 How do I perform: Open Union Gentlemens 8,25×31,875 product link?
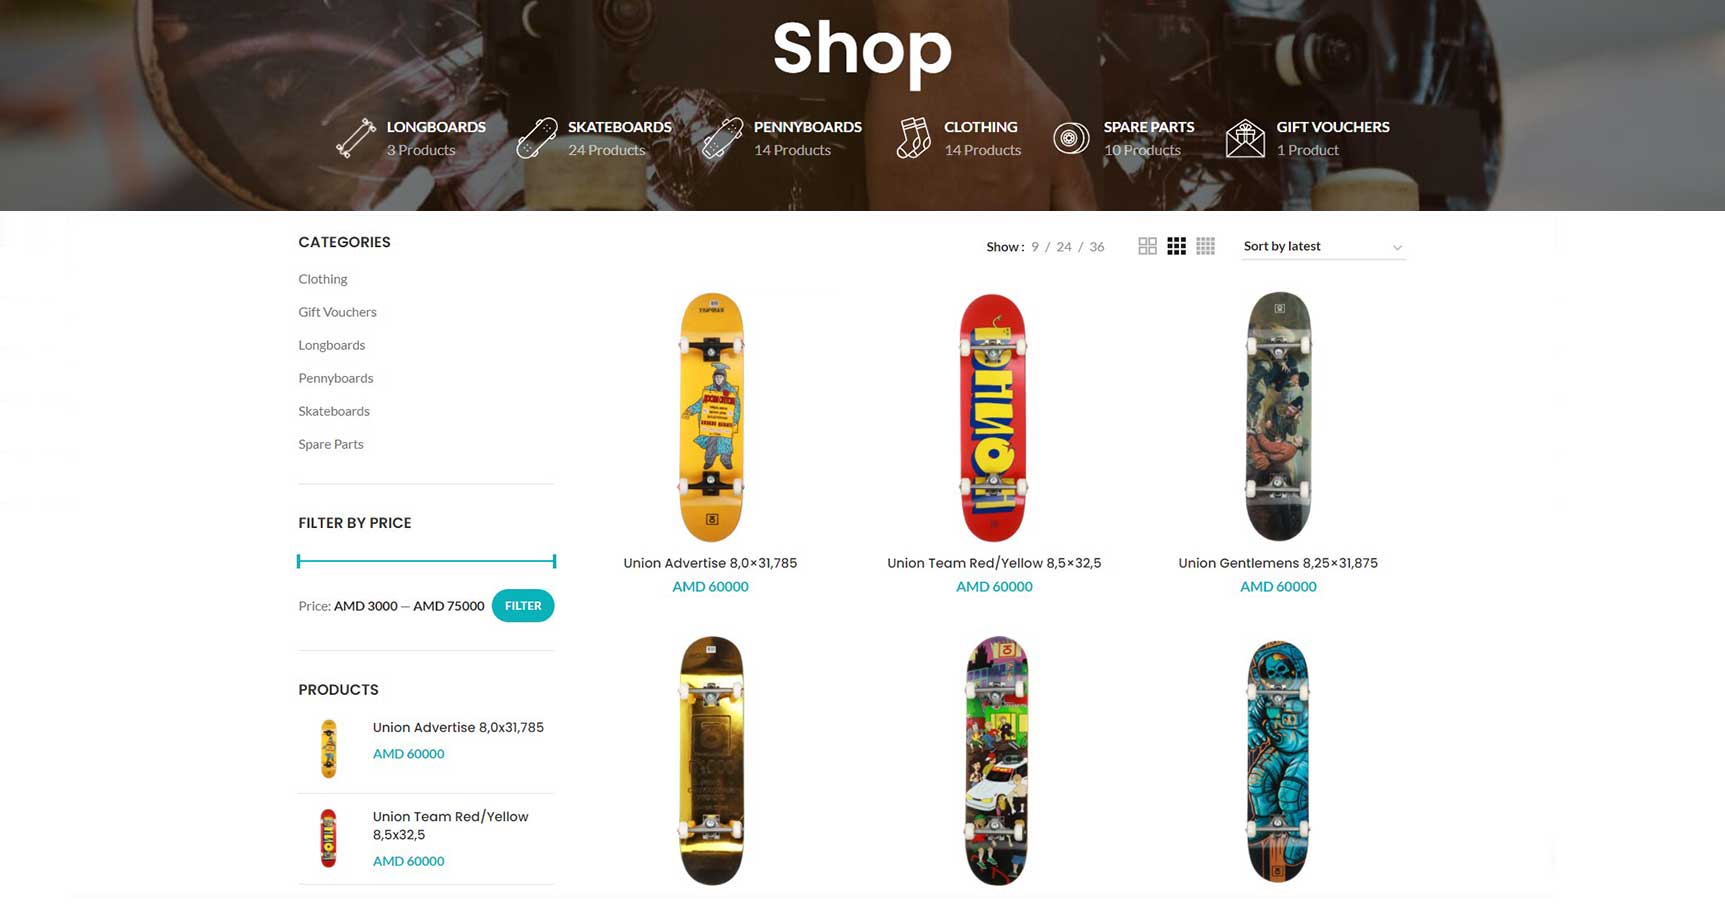1278,563
